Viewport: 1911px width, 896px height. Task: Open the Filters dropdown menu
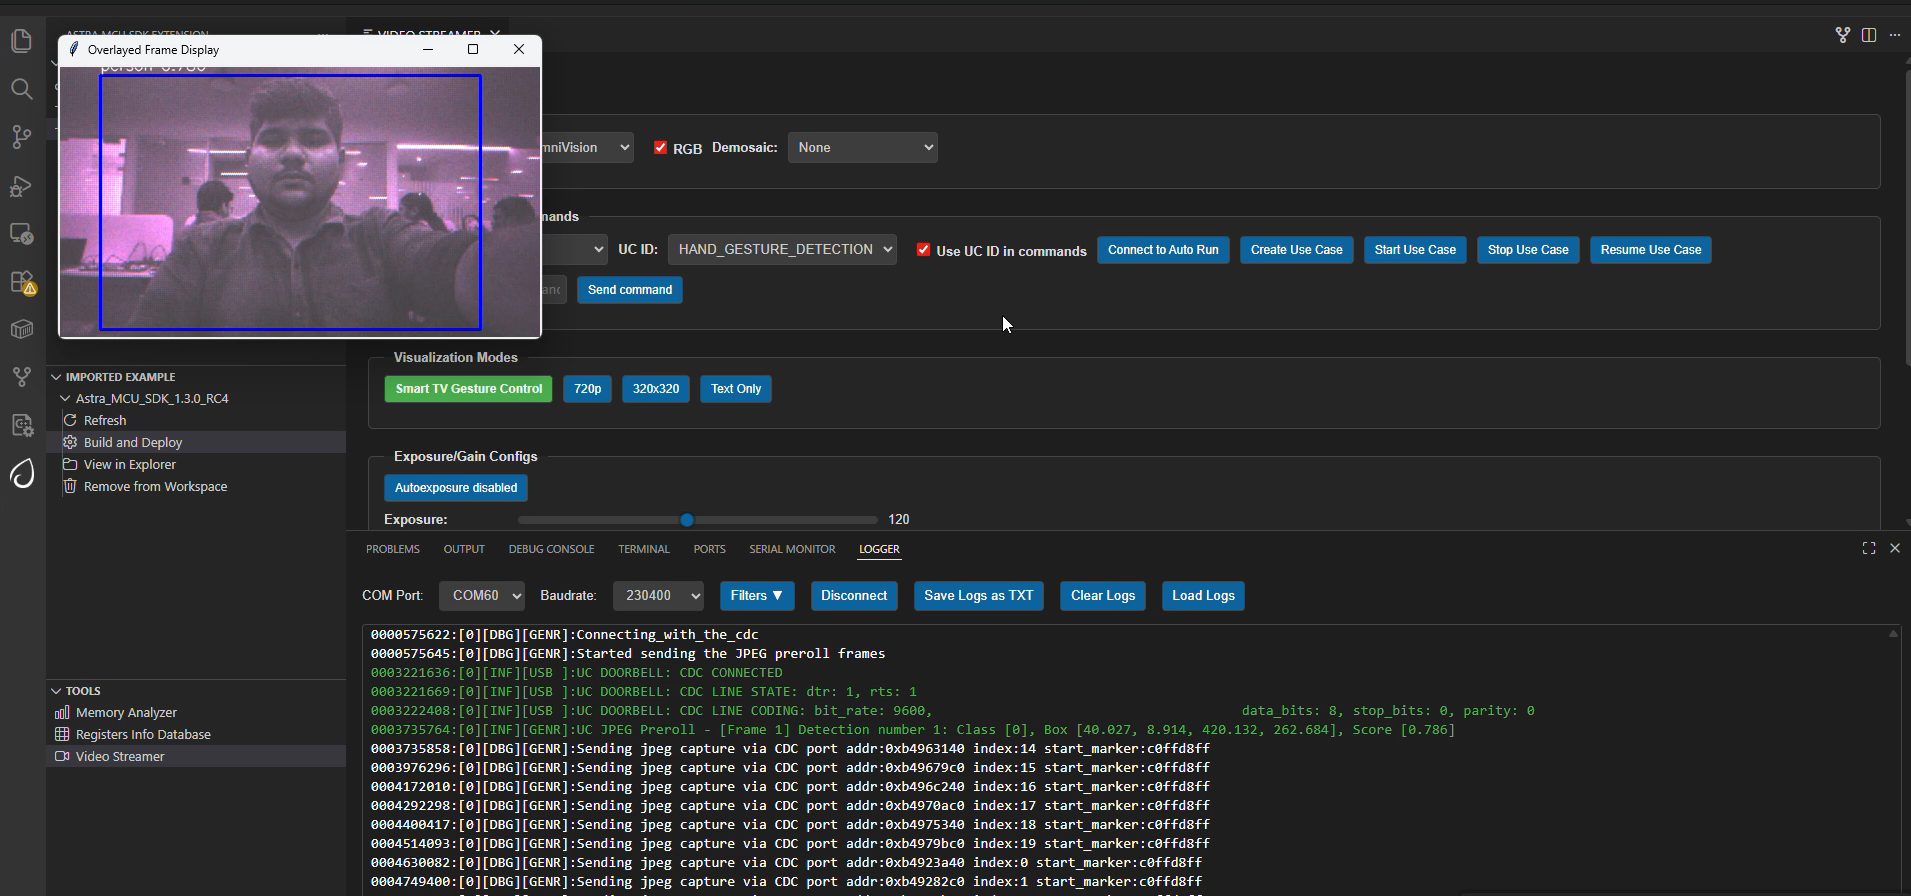[757, 596]
